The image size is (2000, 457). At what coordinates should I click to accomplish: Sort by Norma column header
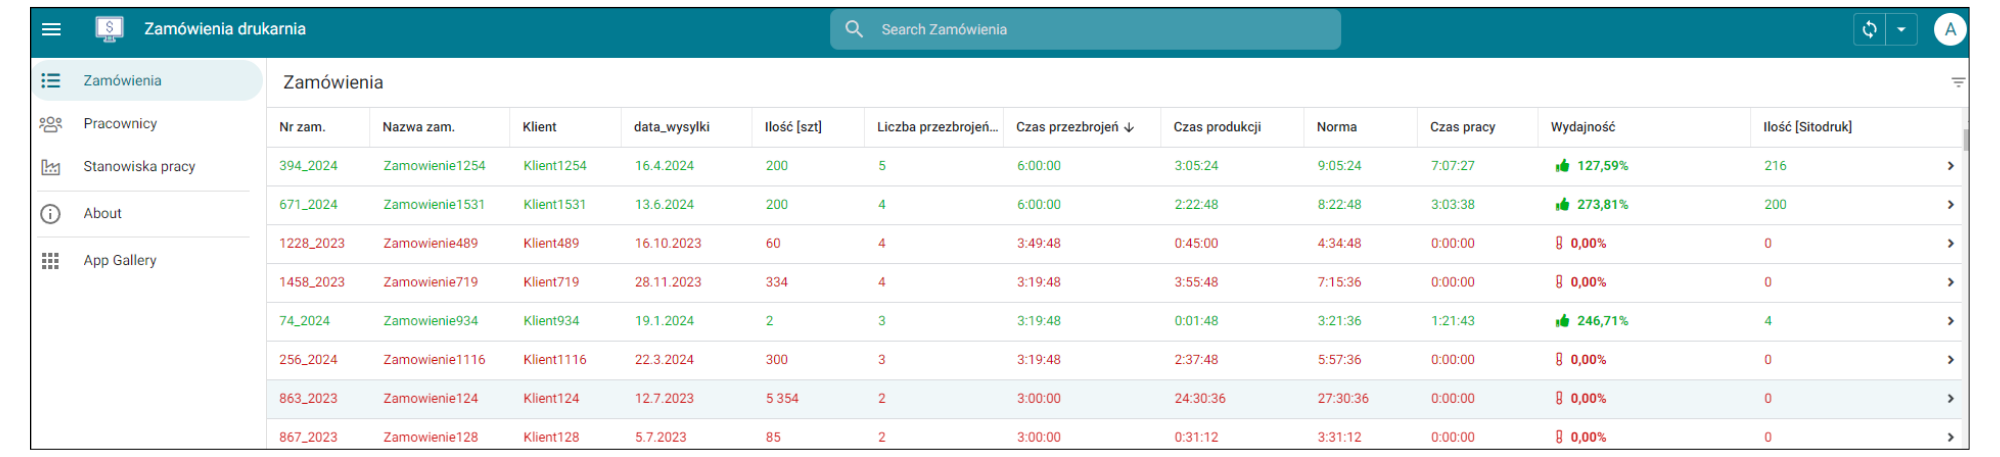[x=1336, y=127]
